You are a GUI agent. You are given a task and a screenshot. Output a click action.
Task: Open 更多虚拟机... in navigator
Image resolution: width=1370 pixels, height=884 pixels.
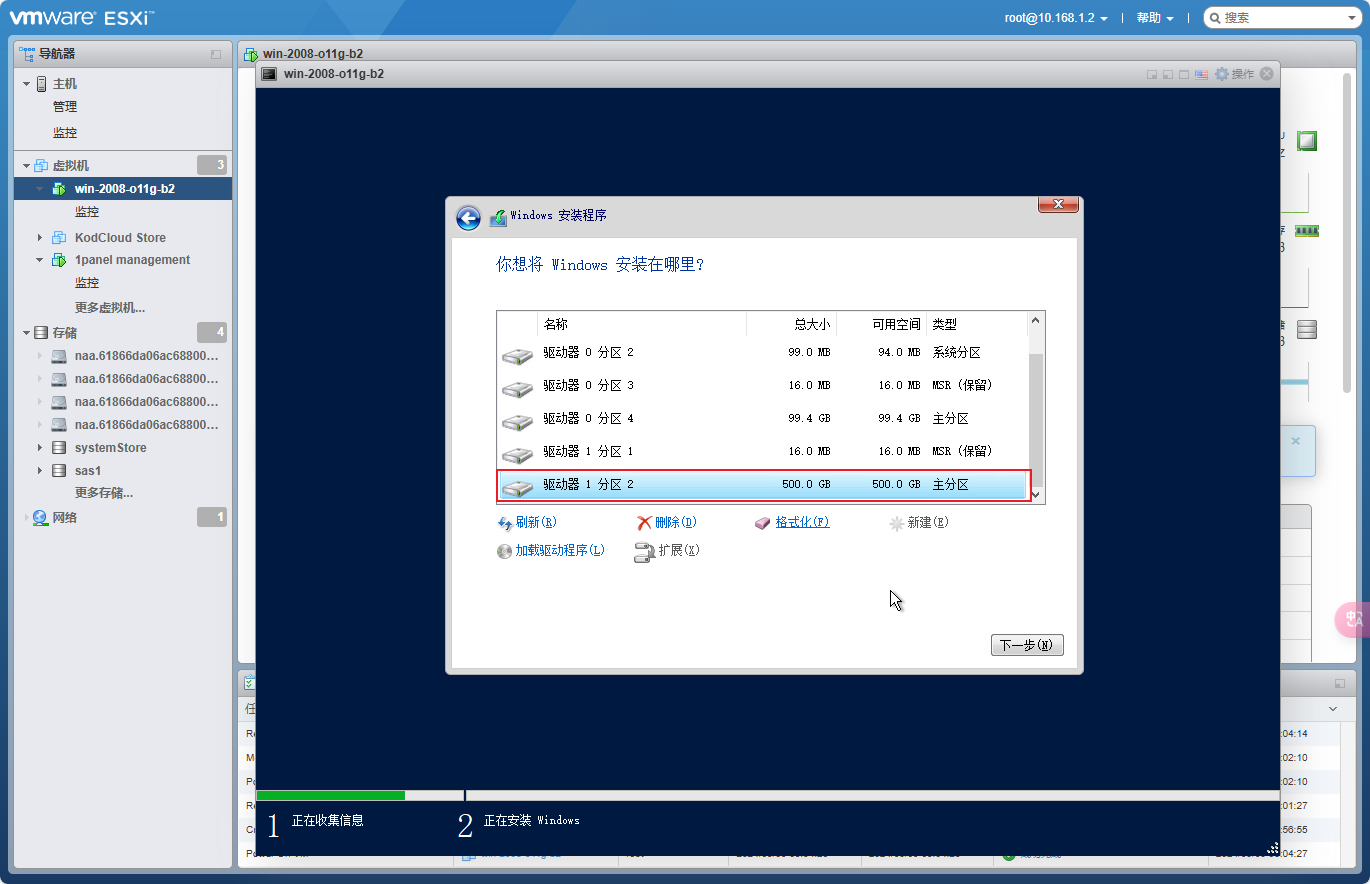[x=110, y=308]
